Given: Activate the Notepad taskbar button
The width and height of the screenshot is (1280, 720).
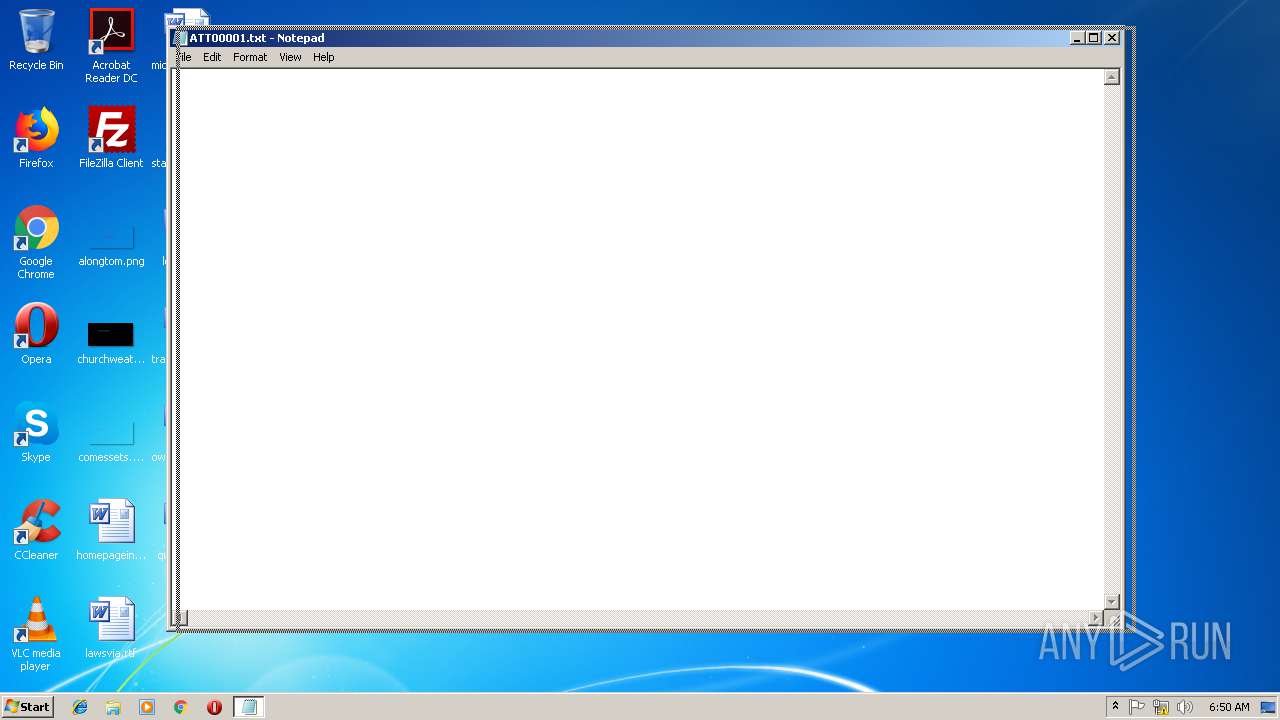Looking at the screenshot, I should (x=249, y=707).
